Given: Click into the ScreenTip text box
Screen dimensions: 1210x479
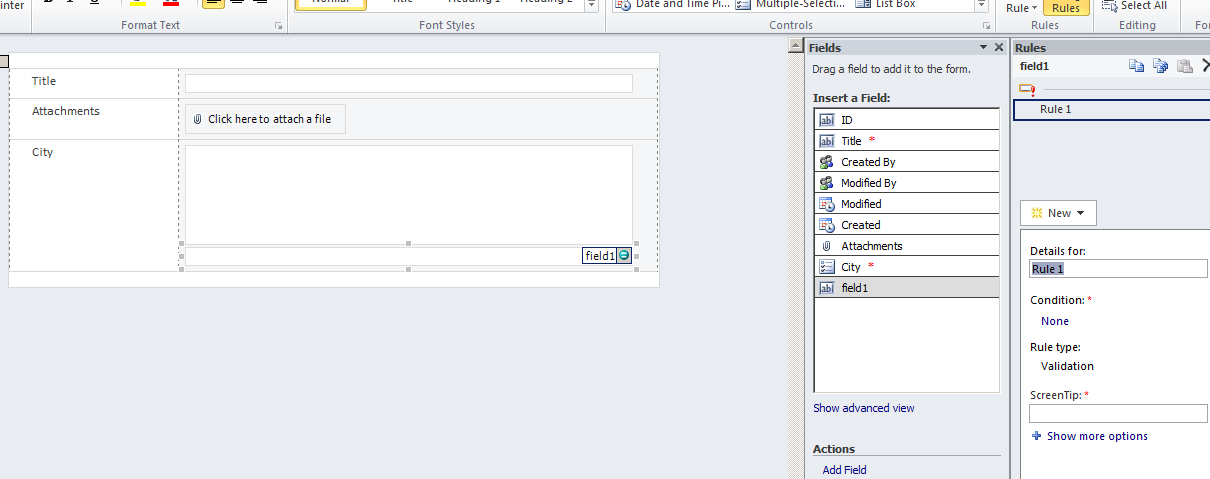Looking at the screenshot, I should (x=1118, y=413).
